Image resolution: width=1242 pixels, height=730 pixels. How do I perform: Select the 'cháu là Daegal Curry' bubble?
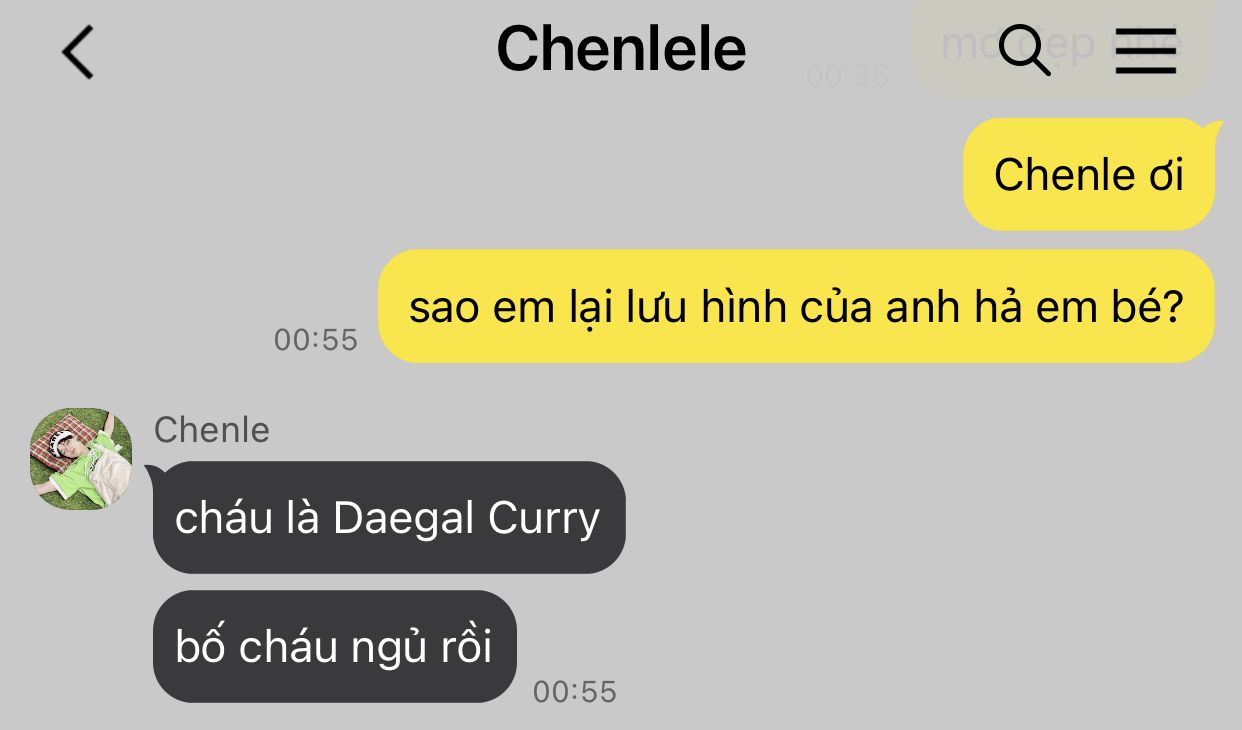click(388, 518)
